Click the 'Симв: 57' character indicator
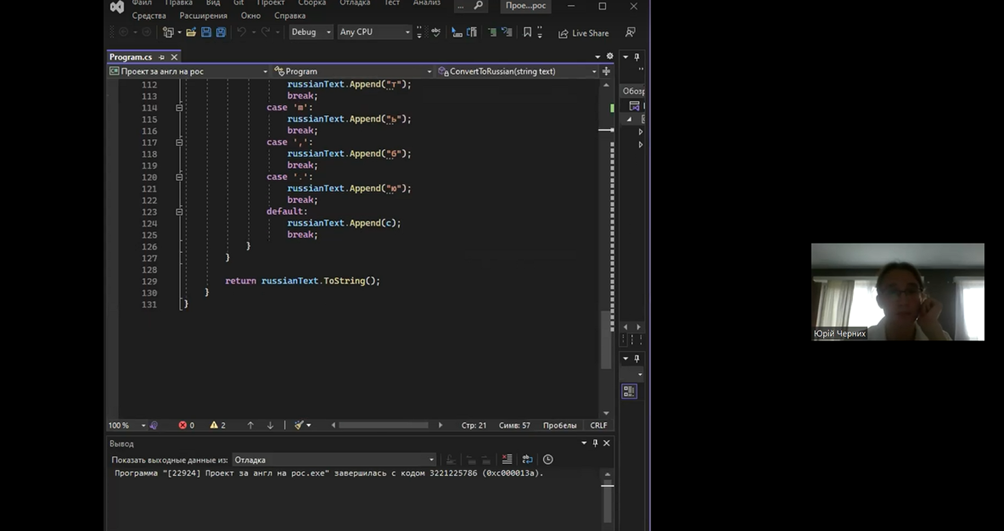 (514, 425)
